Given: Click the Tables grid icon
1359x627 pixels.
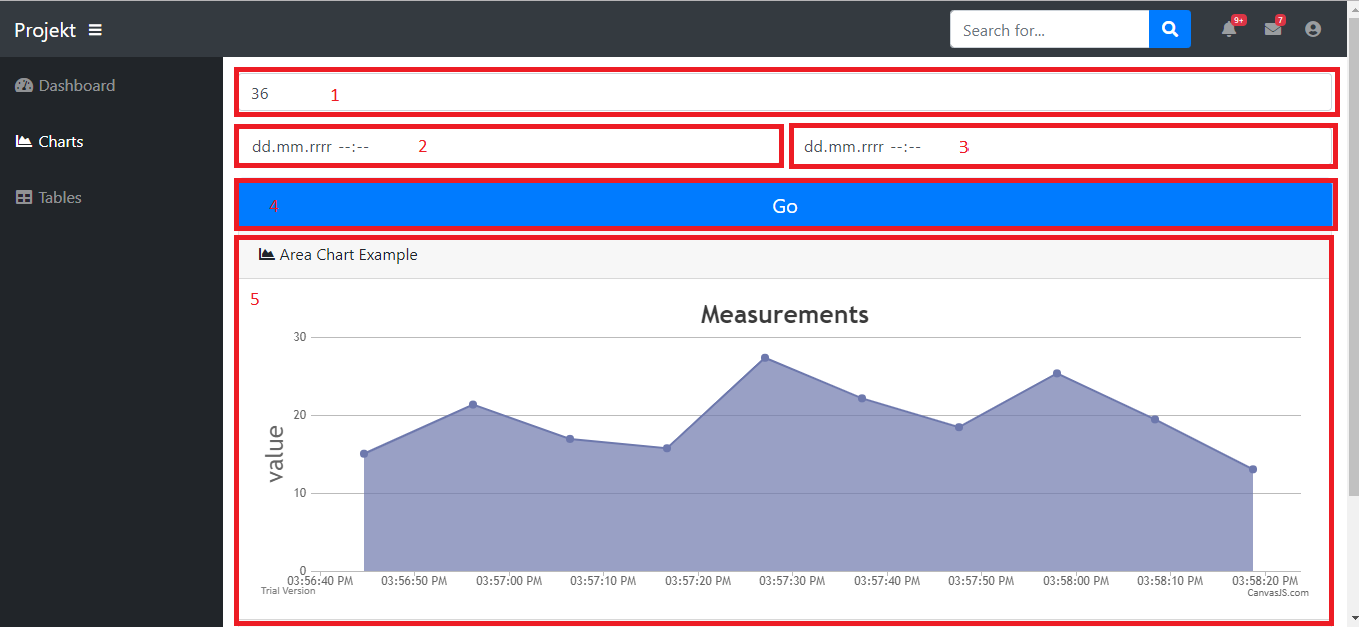Looking at the screenshot, I should [24, 198].
